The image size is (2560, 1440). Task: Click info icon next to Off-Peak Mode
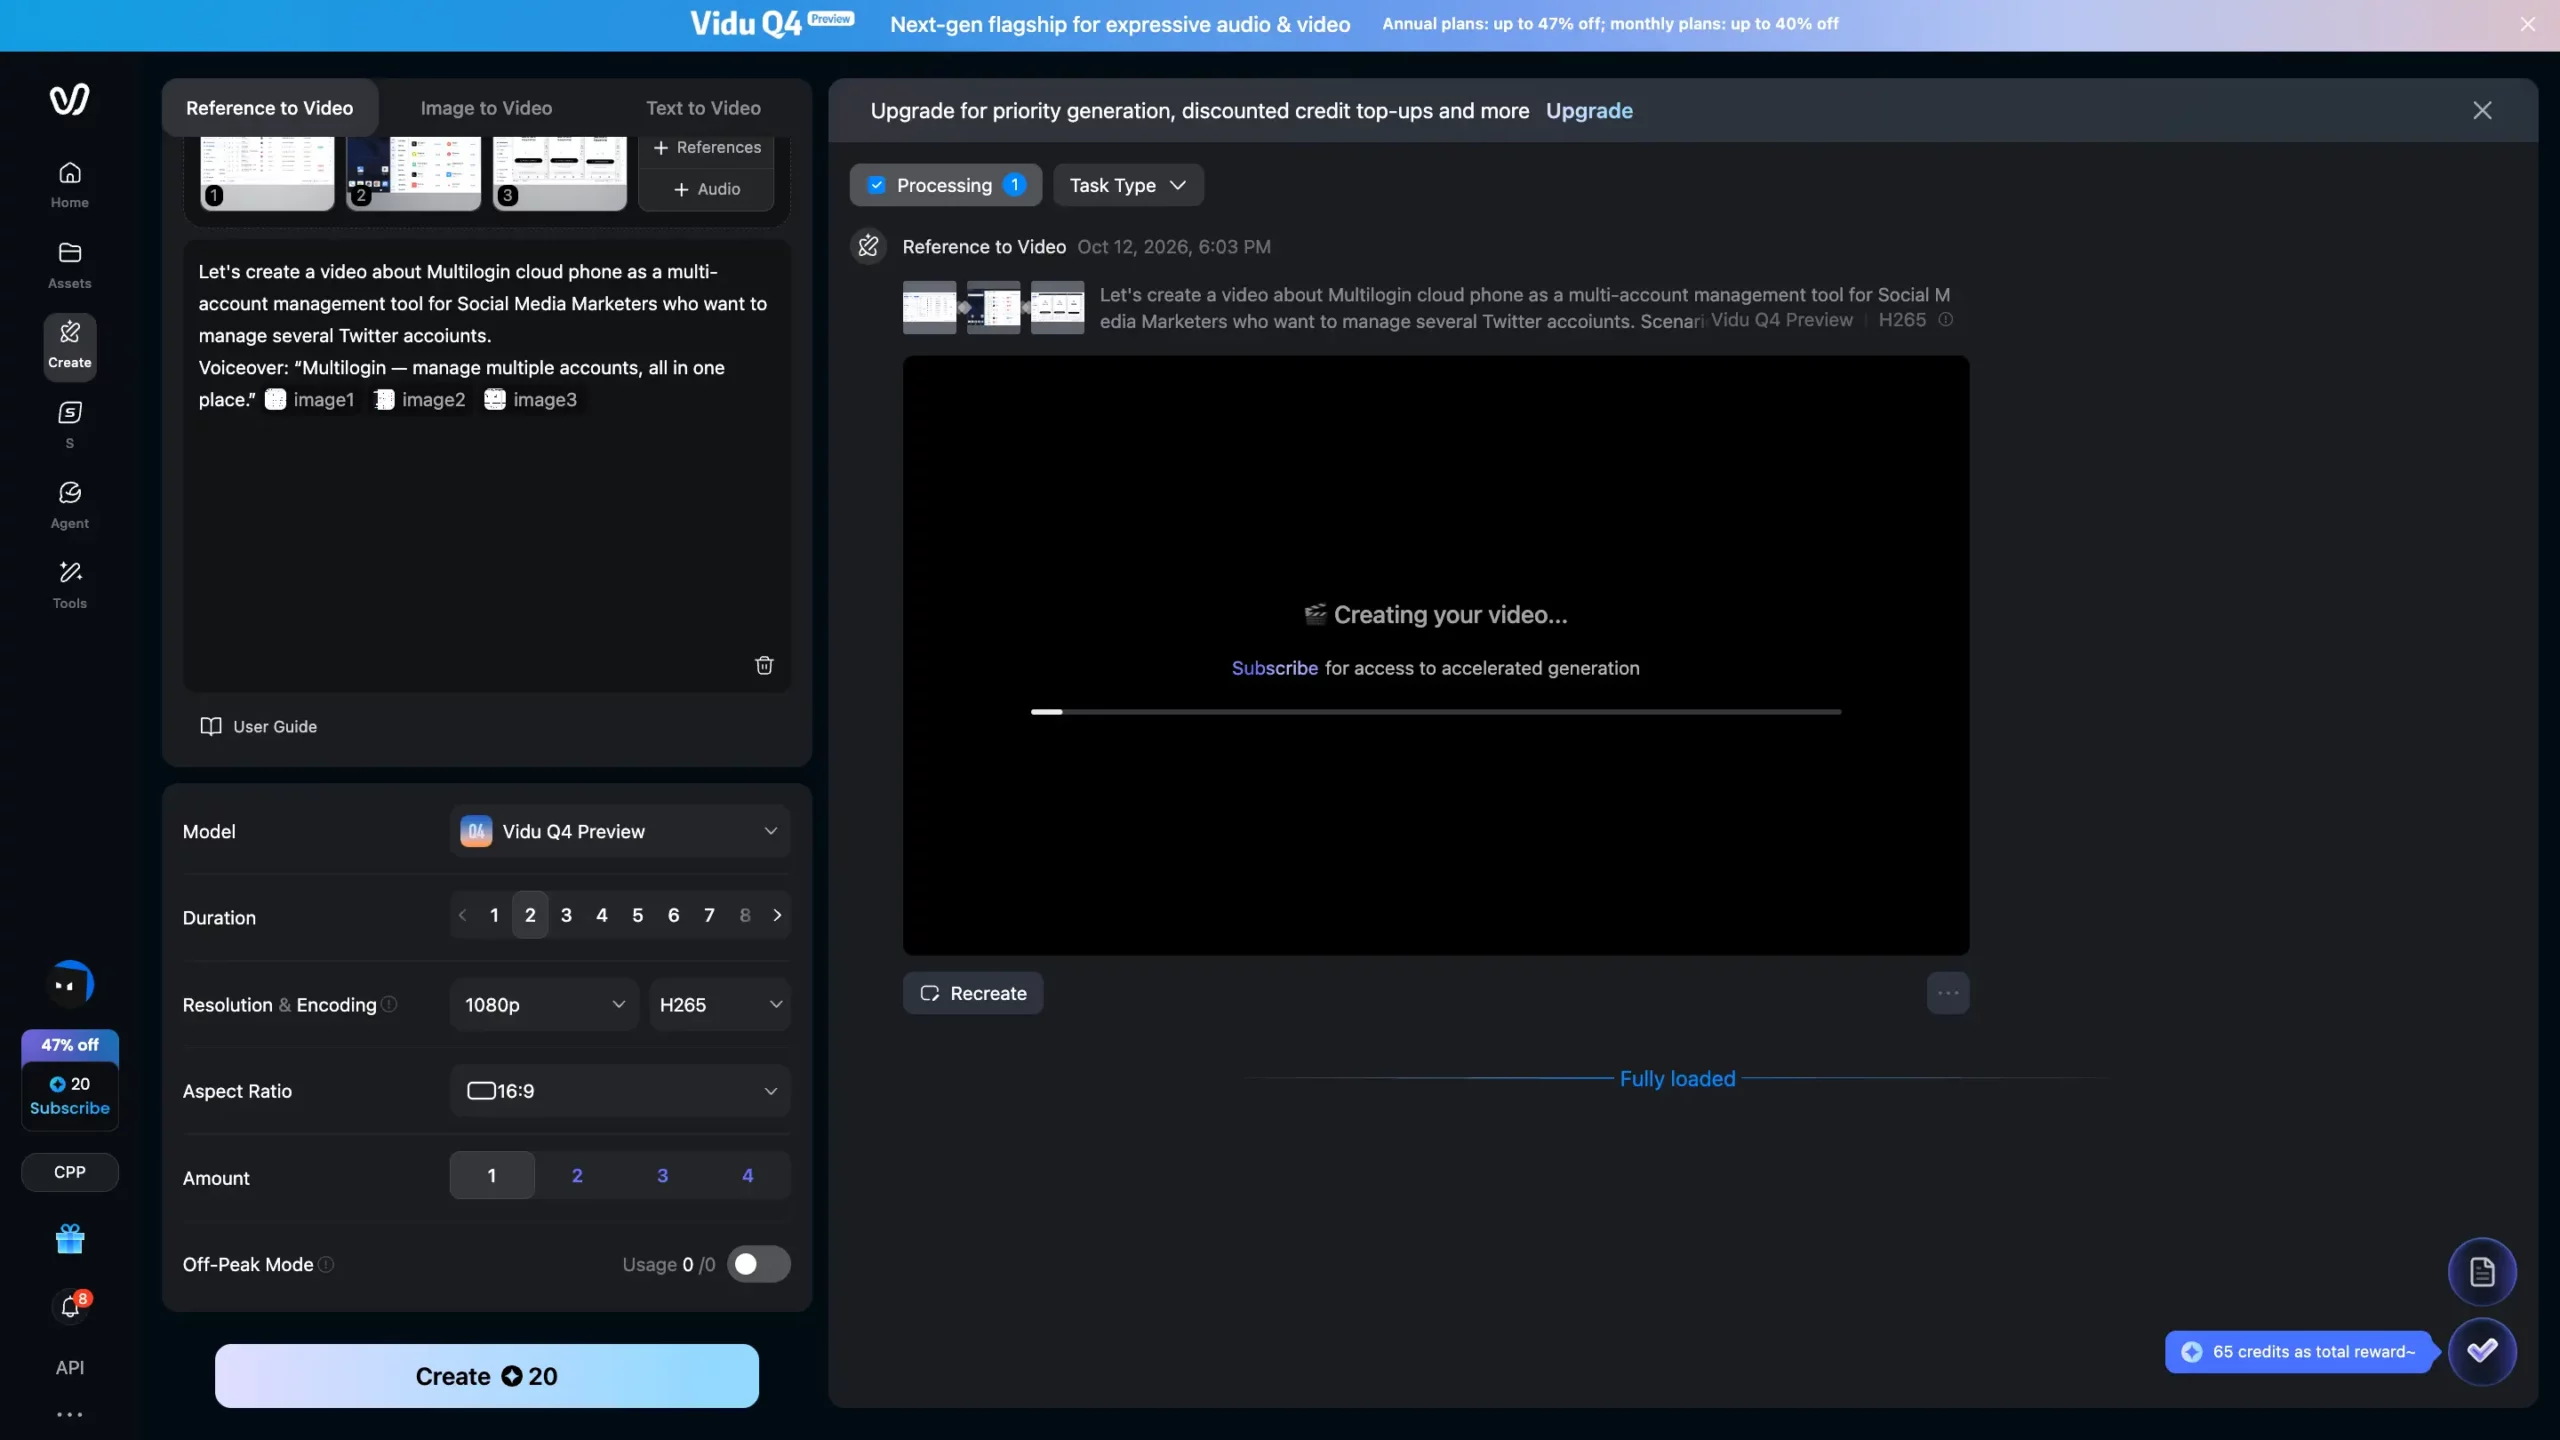(x=326, y=1264)
